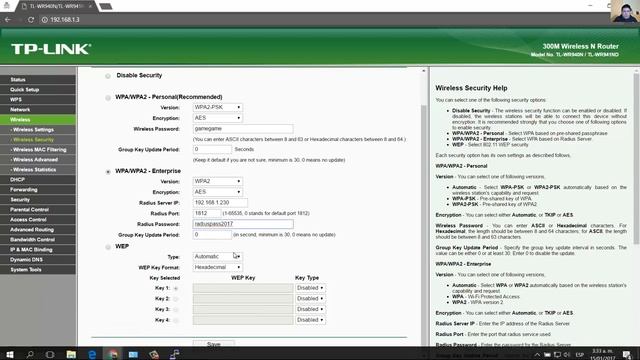Click Radius Port field

click(207, 213)
